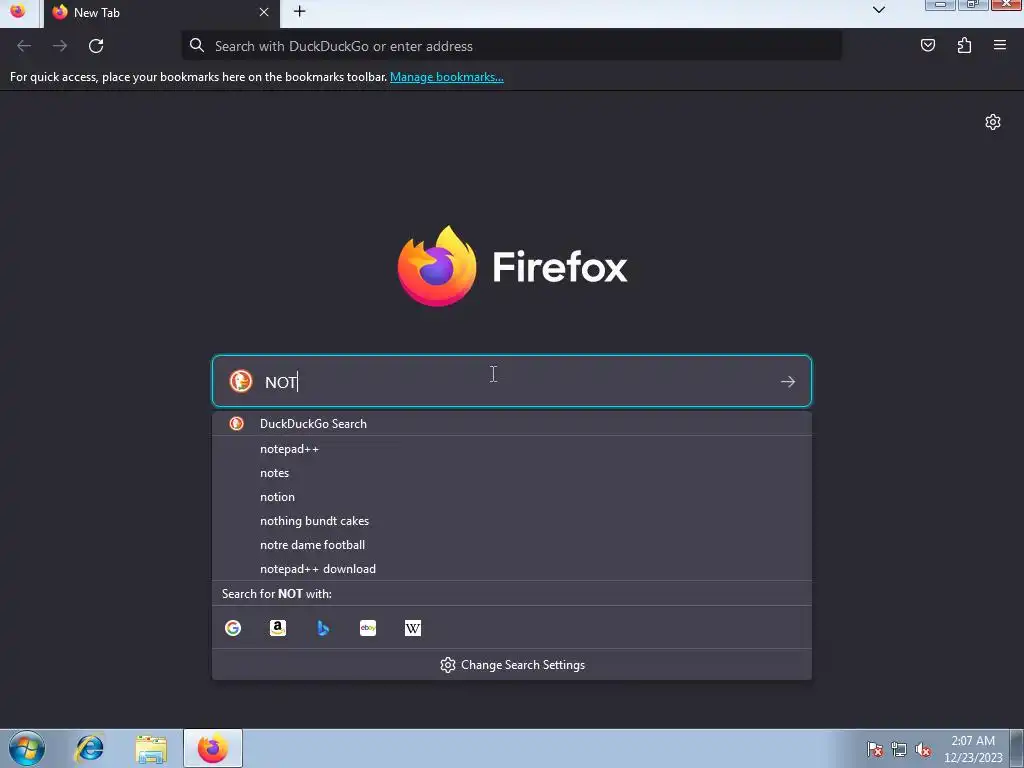Click the DuckDuckGo icon in search box
1024x768 pixels.
coord(240,381)
